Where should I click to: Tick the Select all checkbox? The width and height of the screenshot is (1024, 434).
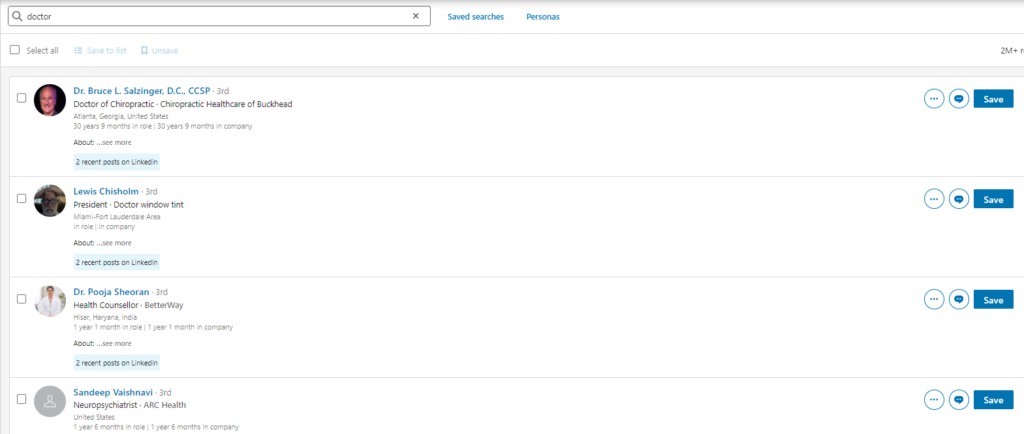tap(15, 50)
